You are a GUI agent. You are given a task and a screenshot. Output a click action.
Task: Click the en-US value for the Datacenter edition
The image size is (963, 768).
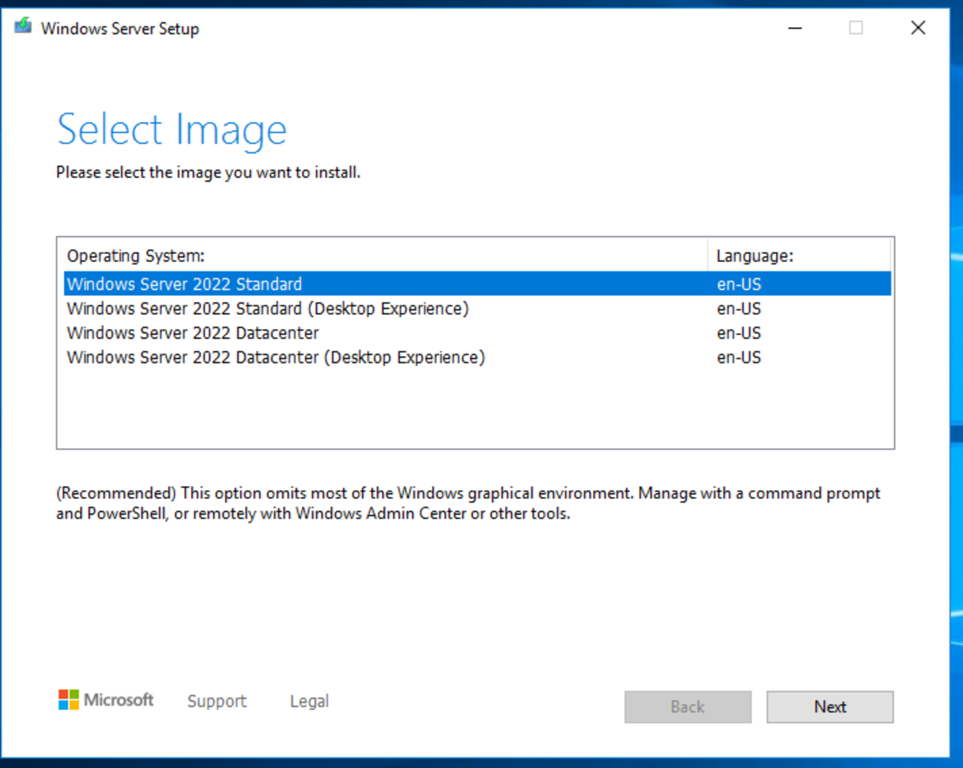pos(737,332)
